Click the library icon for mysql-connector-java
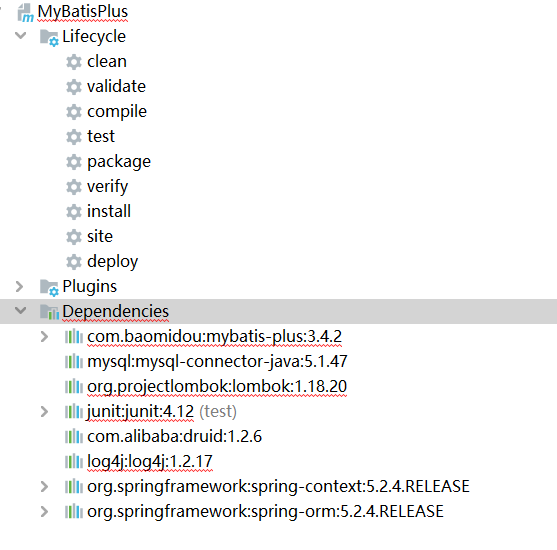557x550 pixels. 74,362
